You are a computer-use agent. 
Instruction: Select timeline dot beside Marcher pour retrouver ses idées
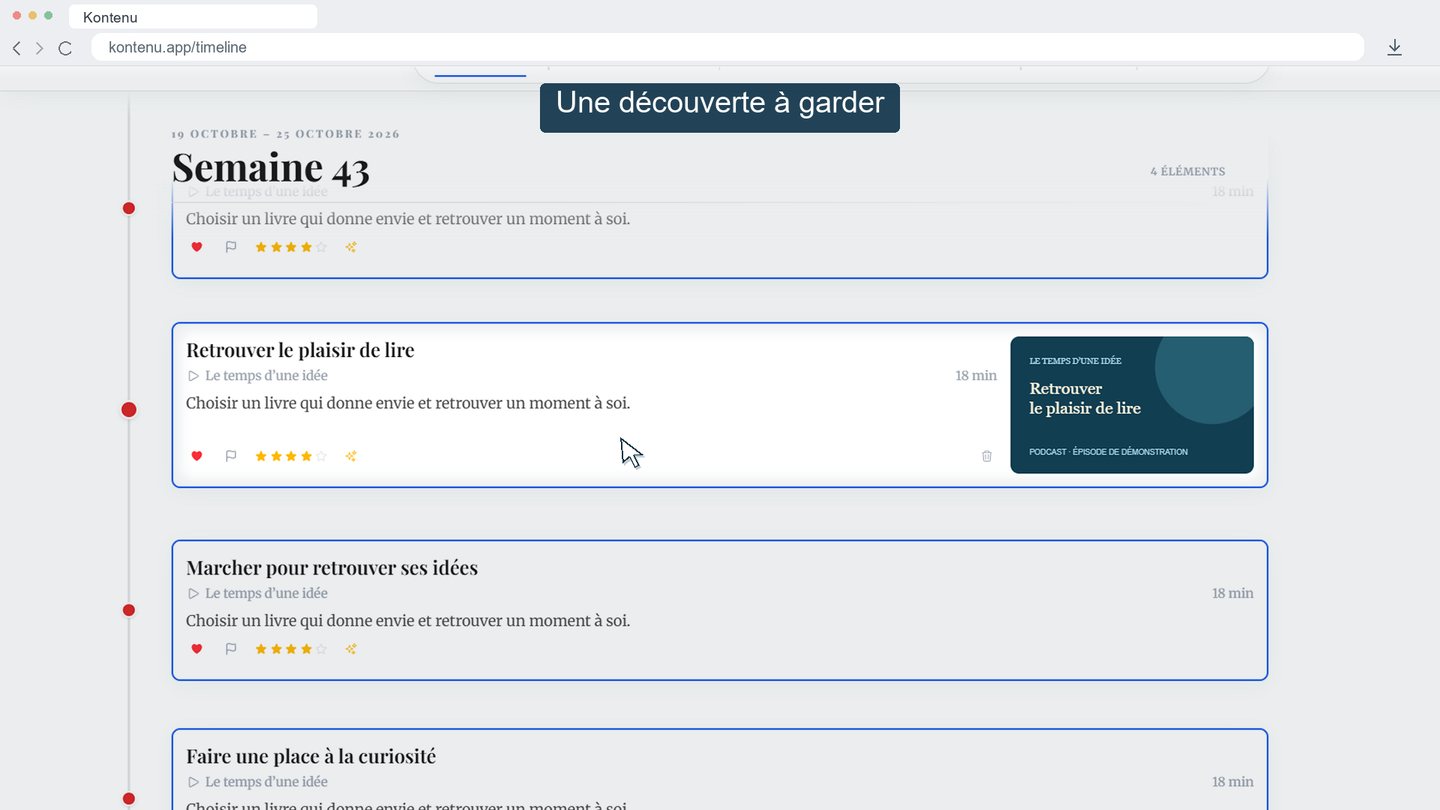[129, 611]
